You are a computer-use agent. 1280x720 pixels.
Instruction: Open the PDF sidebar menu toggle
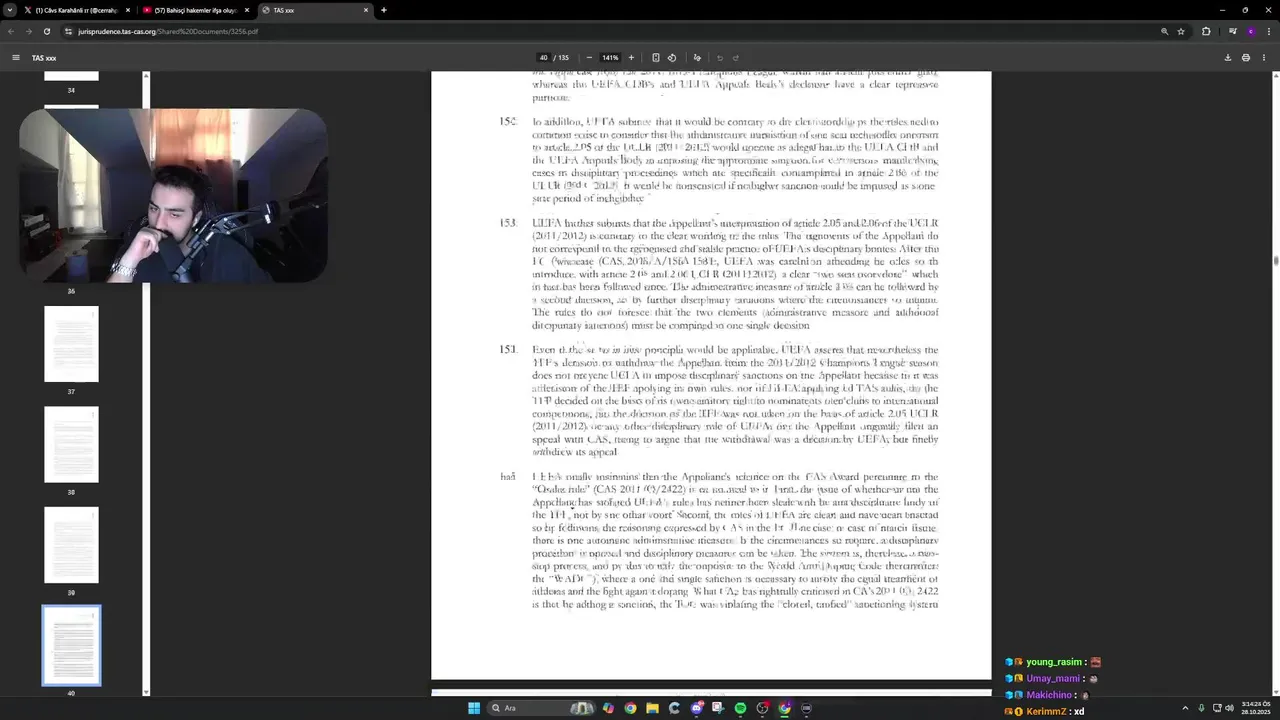pyautogui.click(x=15, y=58)
